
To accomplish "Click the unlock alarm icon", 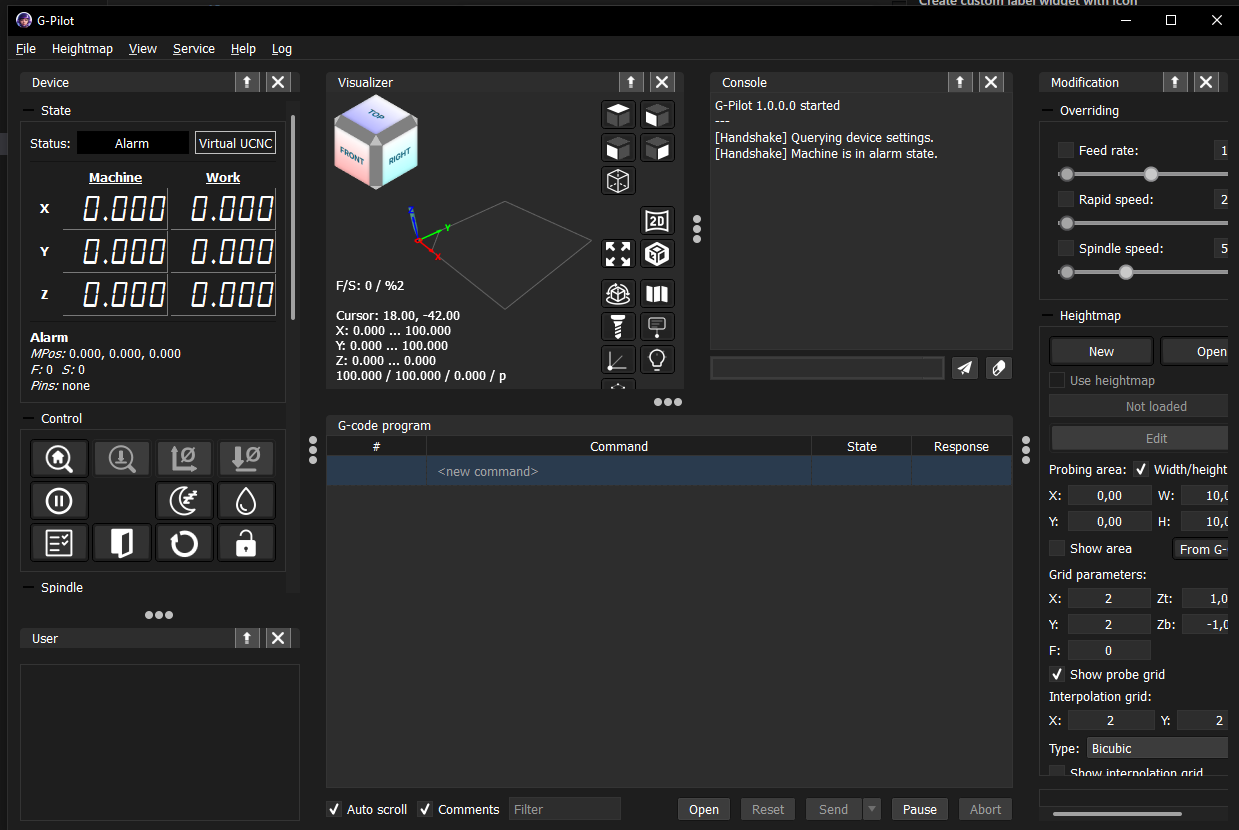I will click(x=246, y=542).
